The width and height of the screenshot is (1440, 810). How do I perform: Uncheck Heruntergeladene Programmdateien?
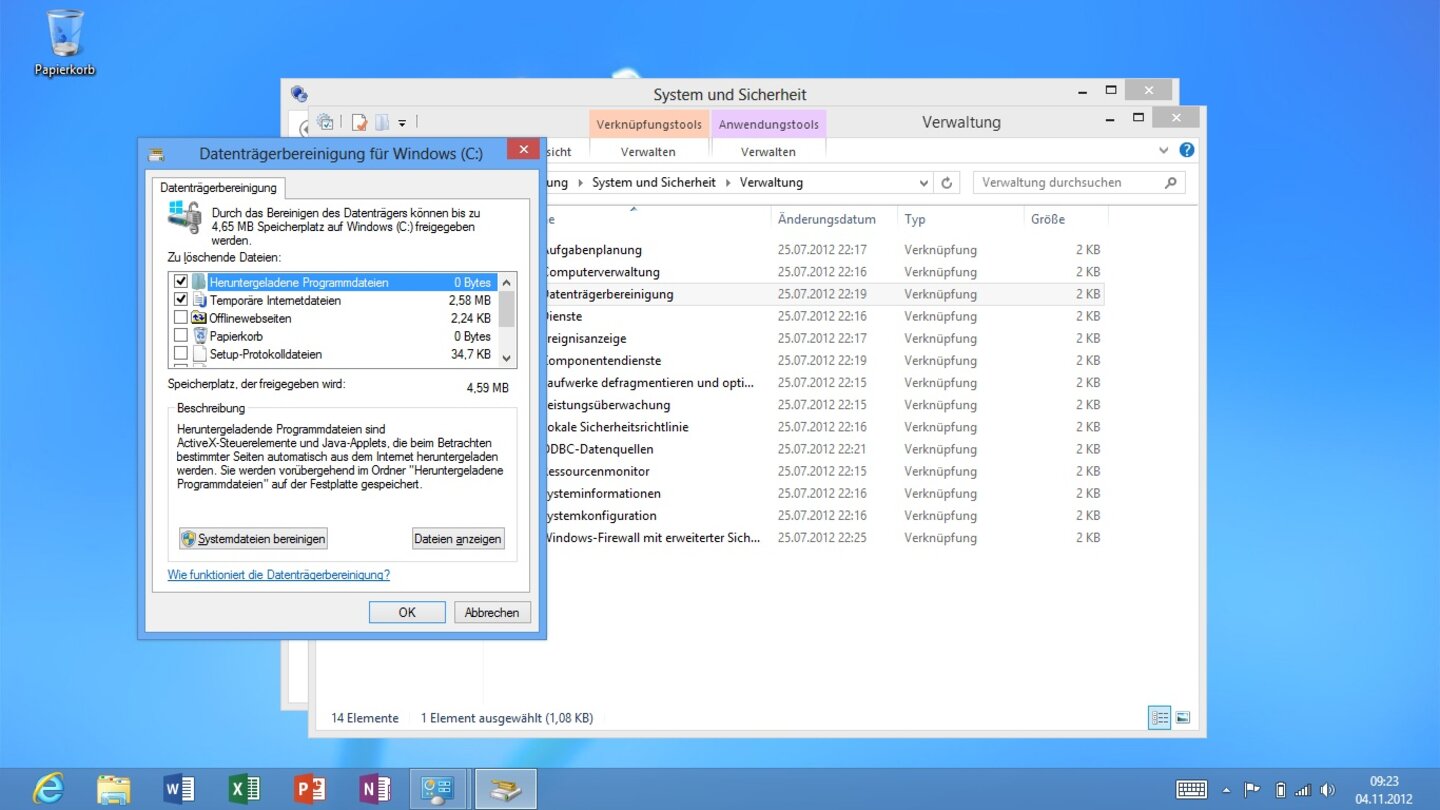[181, 282]
